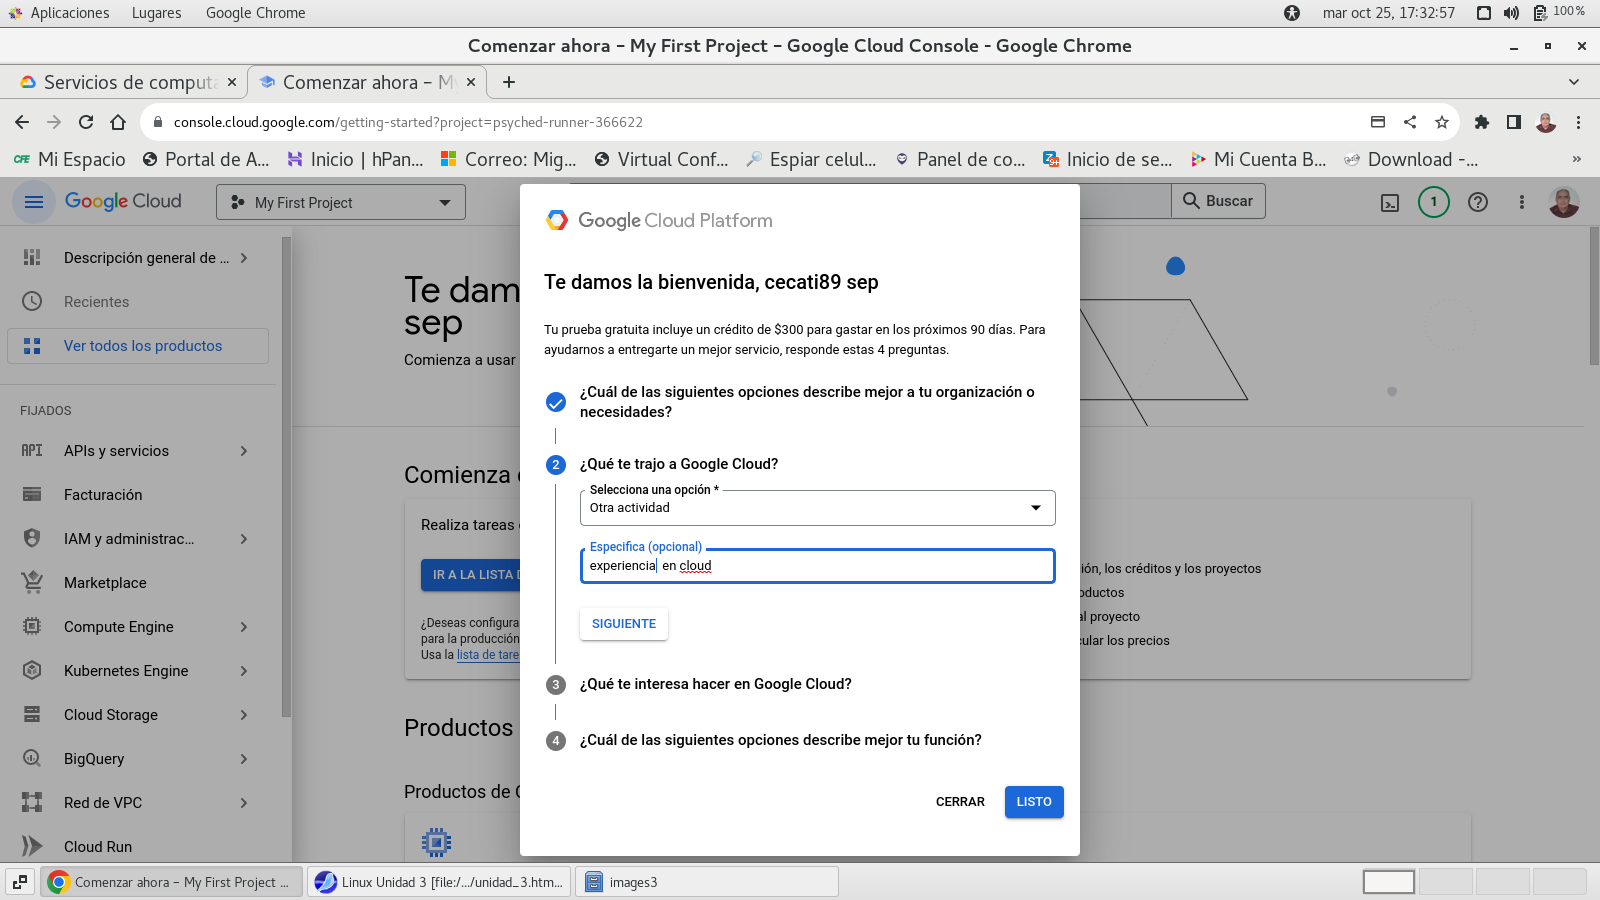Open Chrome extensions puzzle icon
Screen dimensions: 1600x900
1482,122
